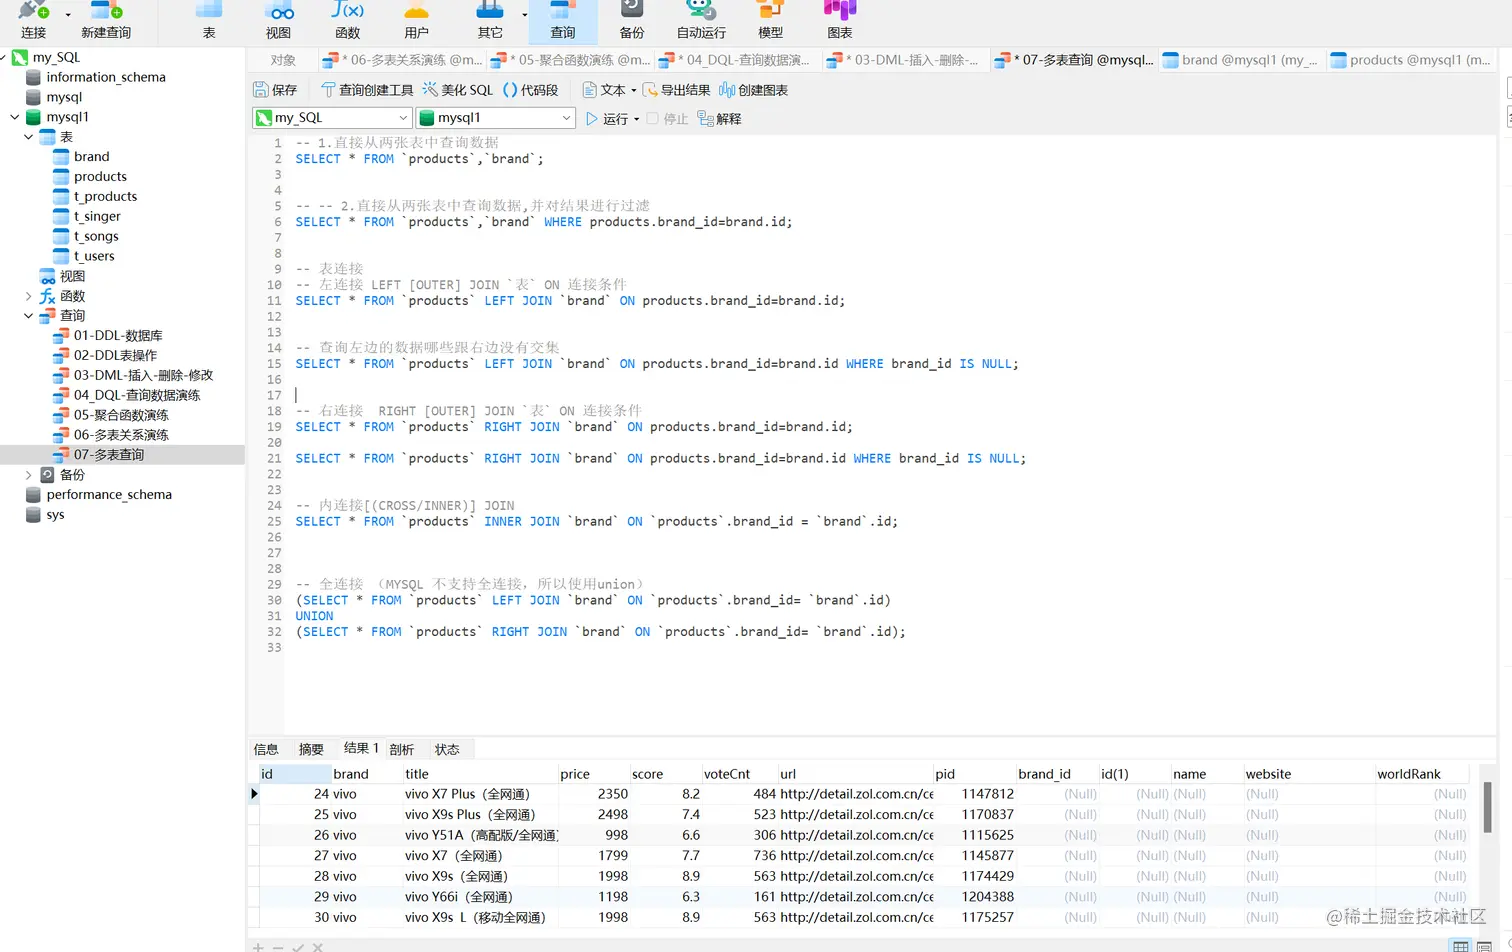Screen dimensions: 1512x952
Task: Click the 解释 (Explain) button
Action: 719,119
